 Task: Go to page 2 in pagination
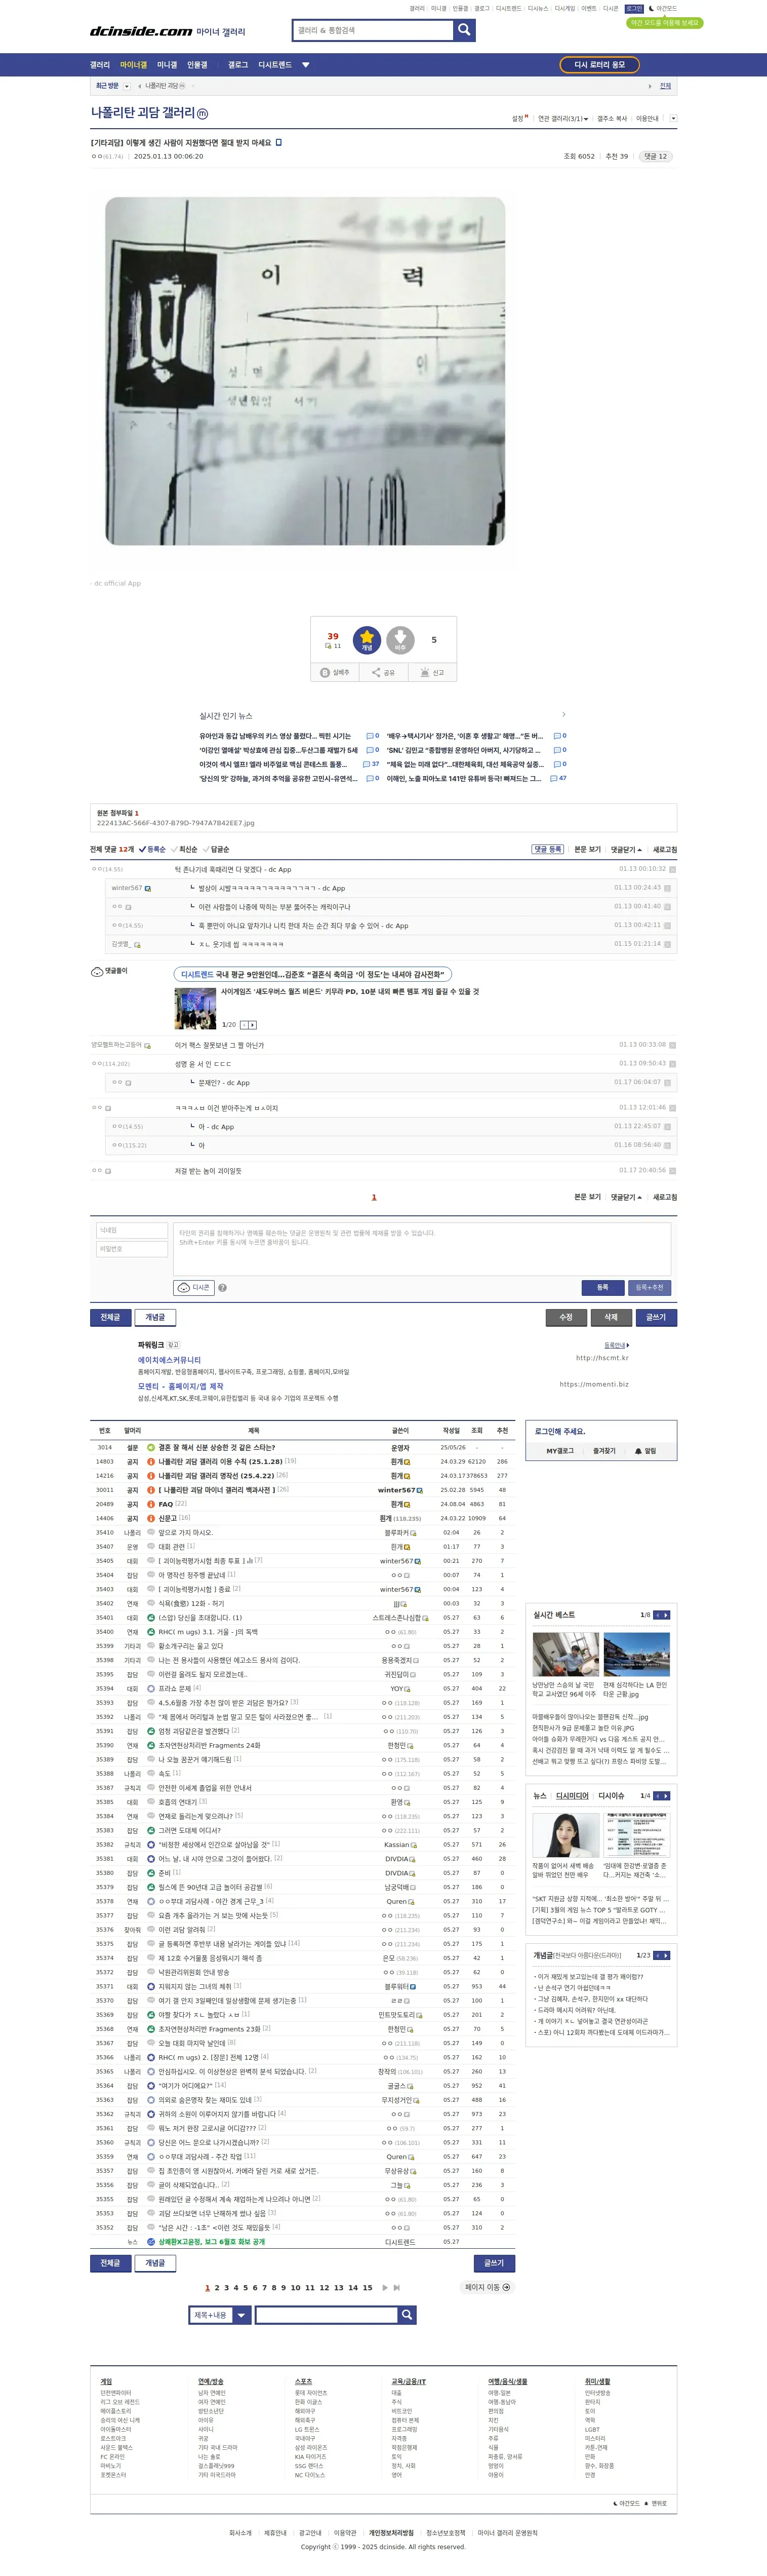pos(217,2287)
